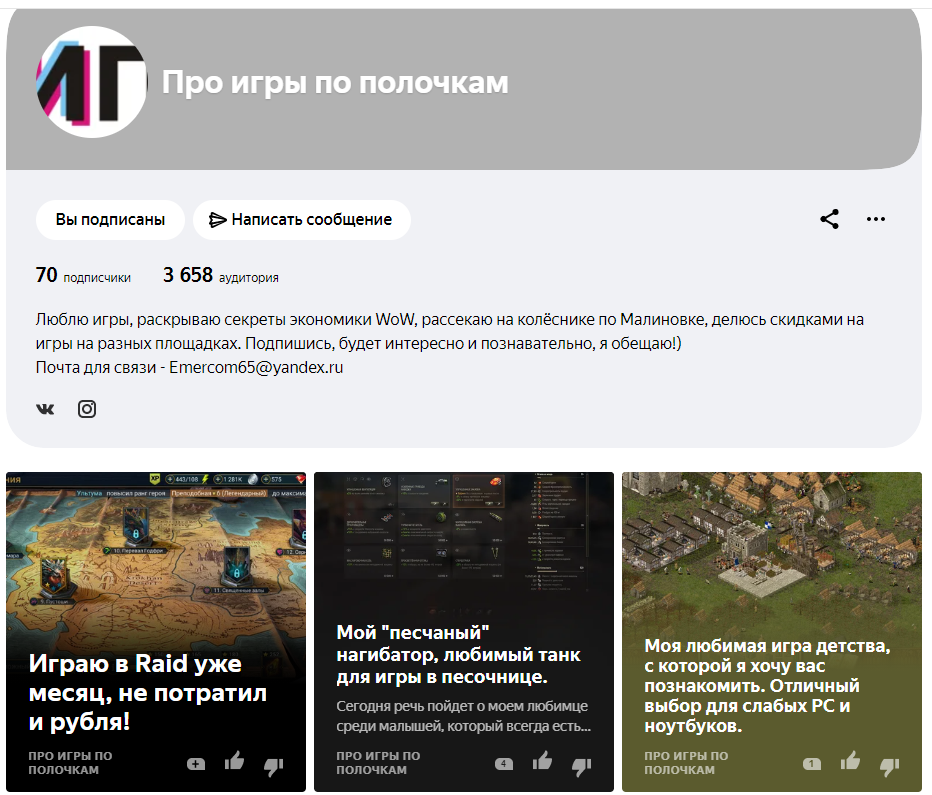
Task: Click the "Написать сообщение" button
Action: tap(301, 220)
